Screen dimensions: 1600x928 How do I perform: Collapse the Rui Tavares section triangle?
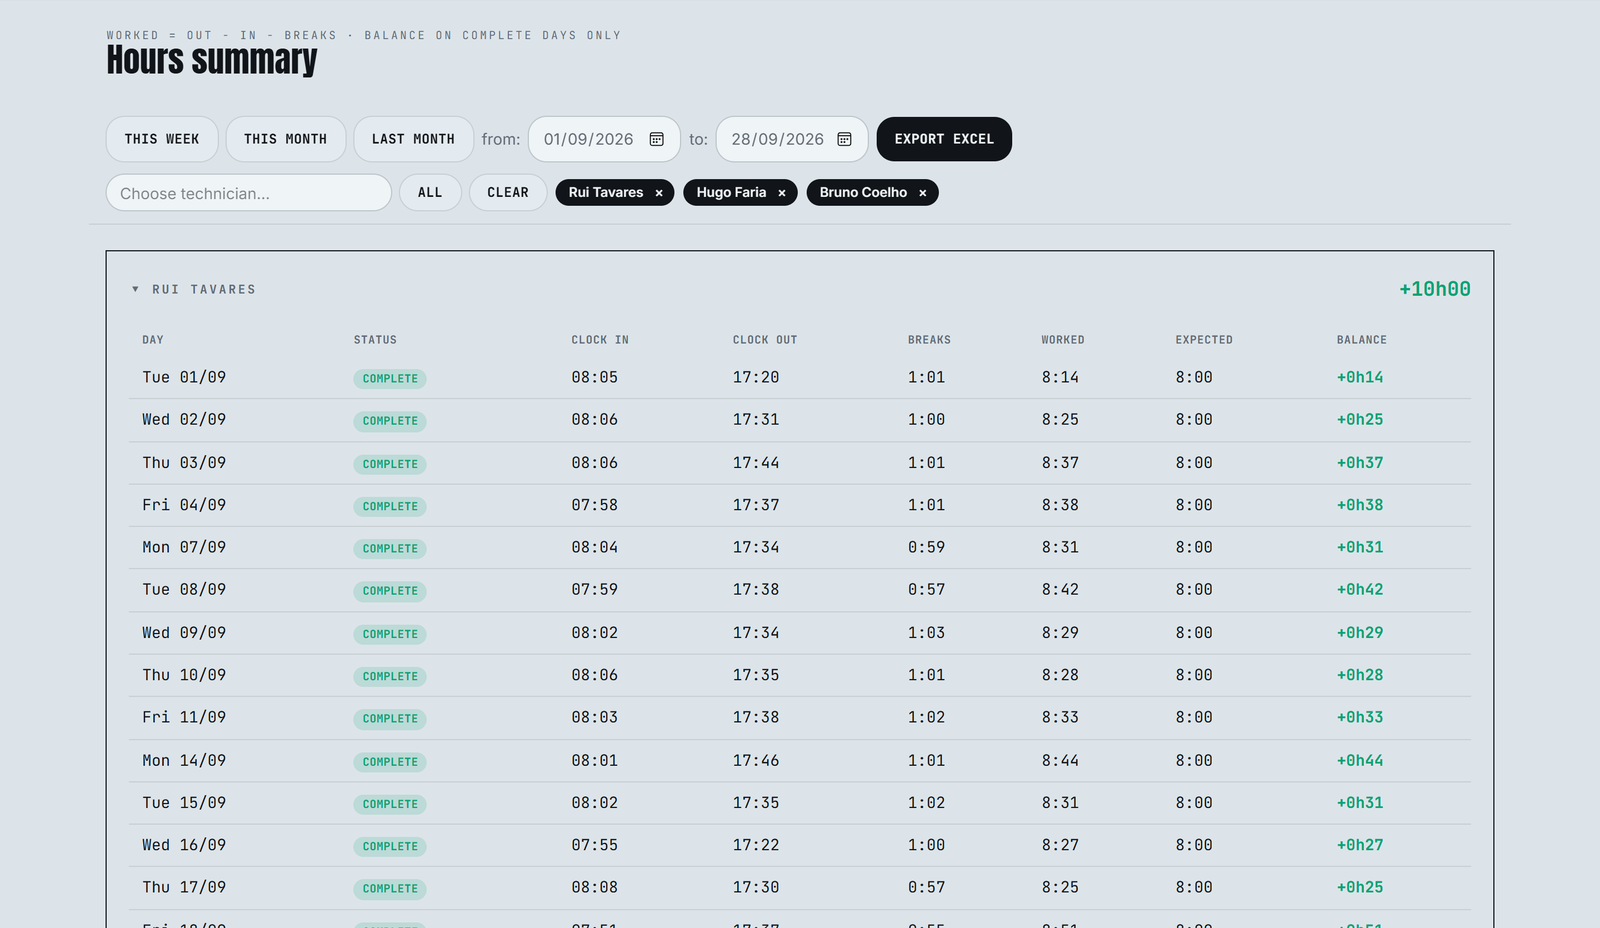pos(135,289)
